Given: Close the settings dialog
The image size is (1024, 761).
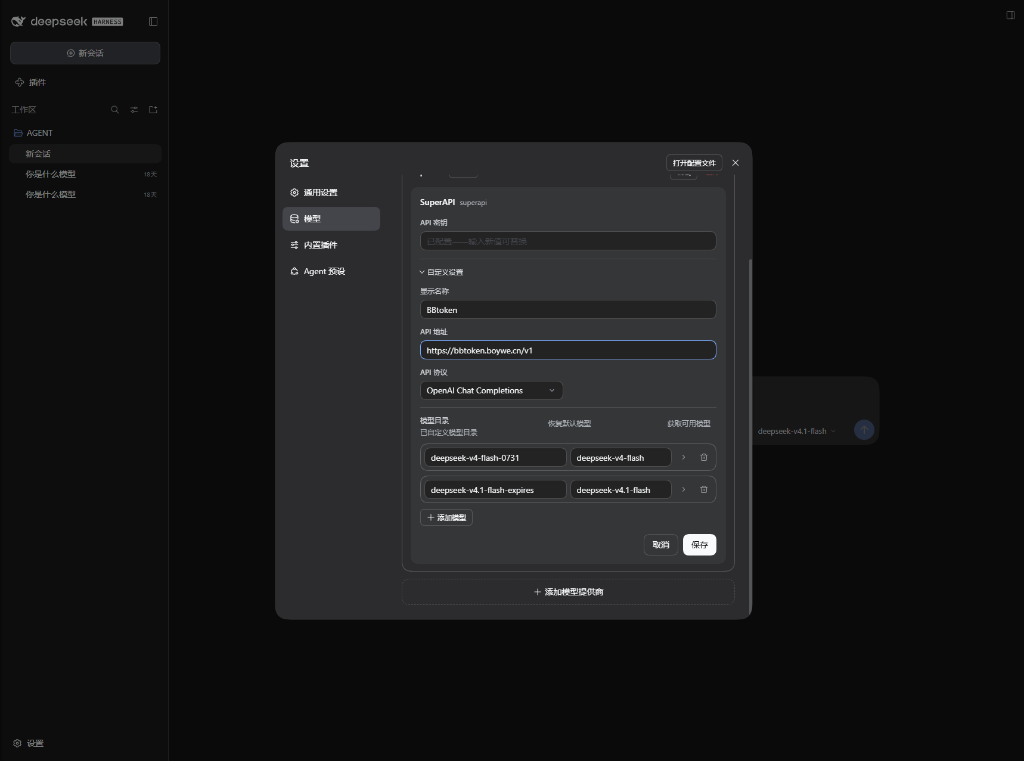Looking at the screenshot, I should pos(735,163).
